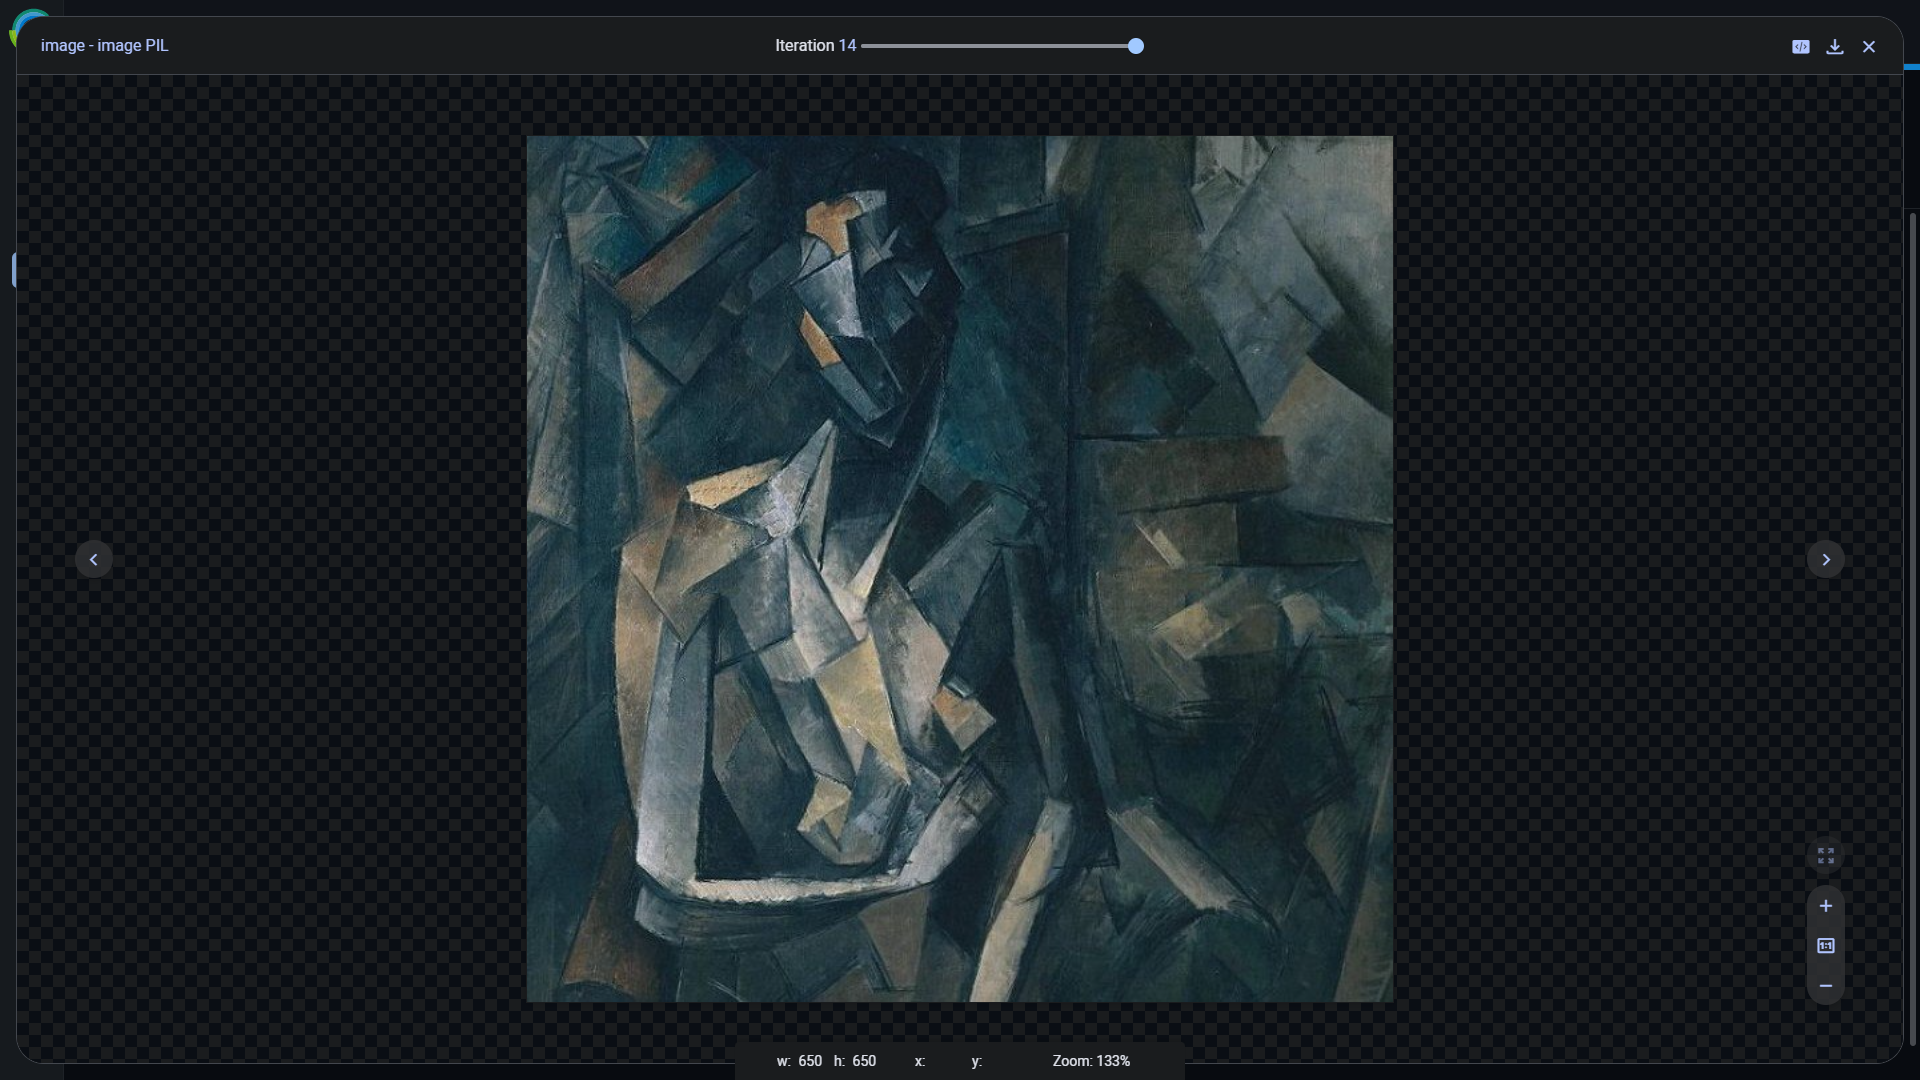Image resolution: width=1920 pixels, height=1080 pixels.
Task: Go back to the previous image
Action: [x=94, y=559]
